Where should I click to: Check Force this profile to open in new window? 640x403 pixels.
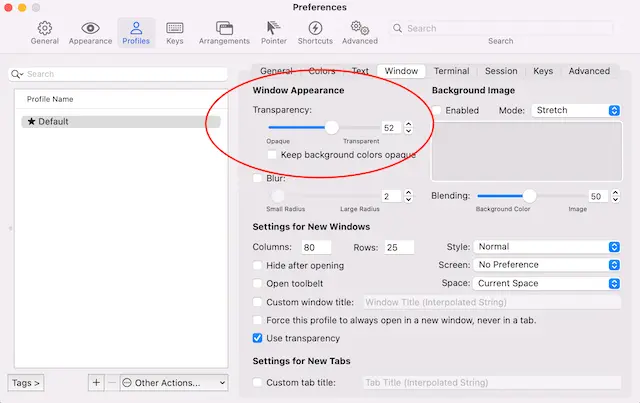[x=257, y=320]
